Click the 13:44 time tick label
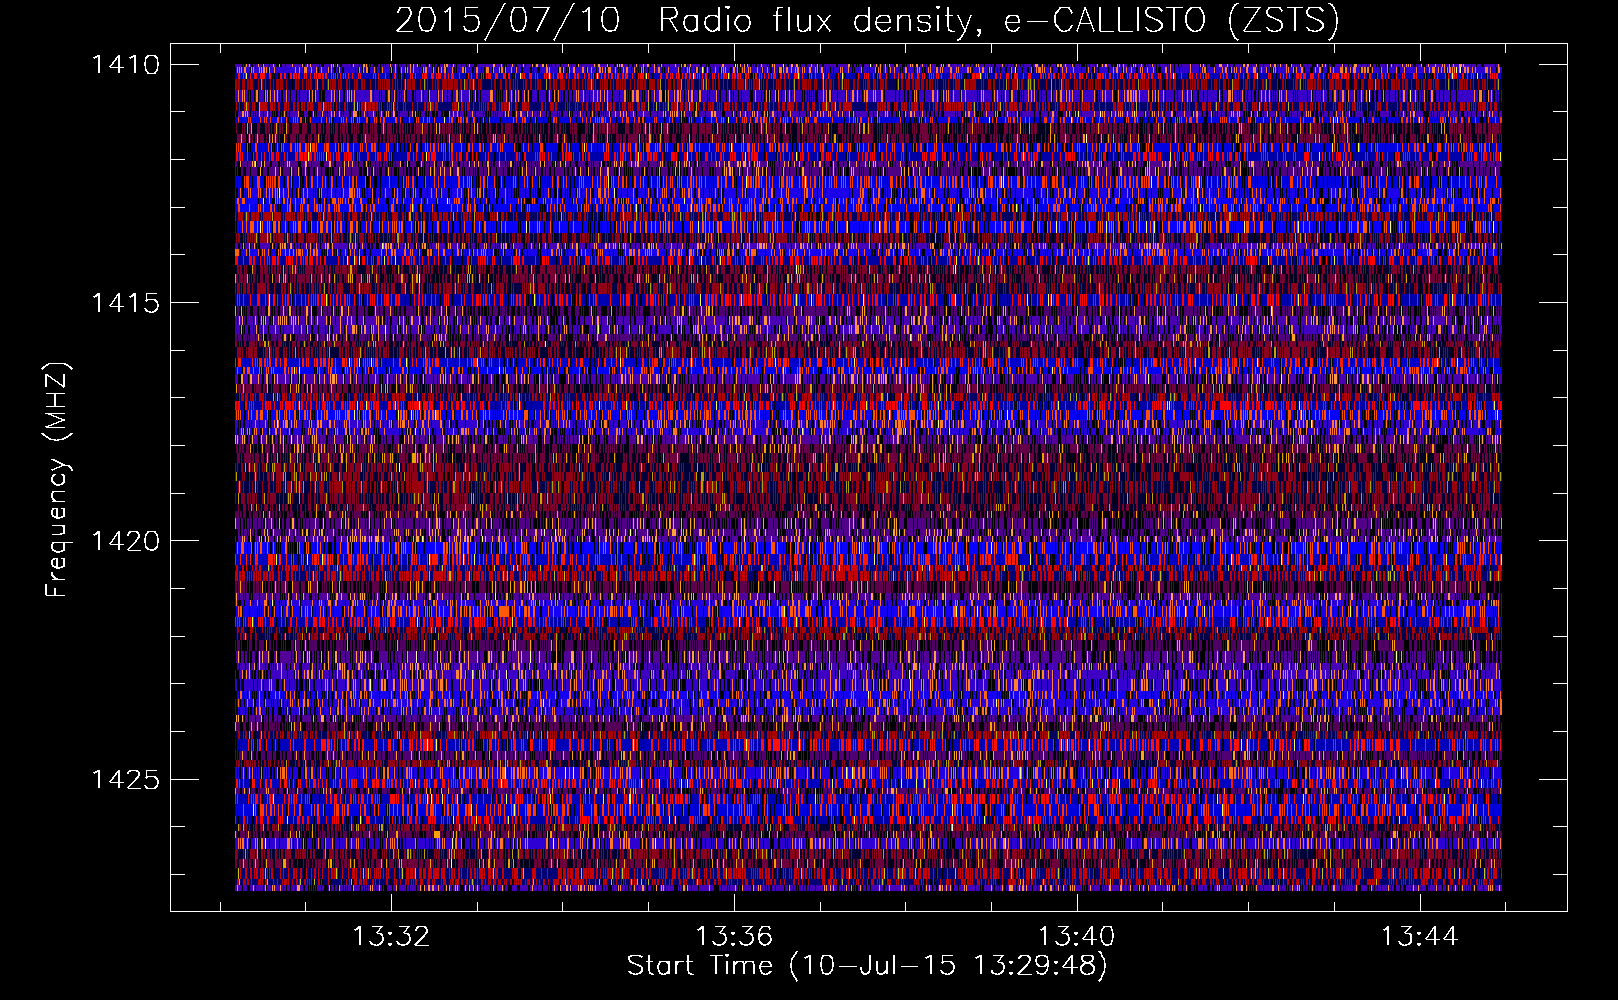This screenshot has height=1000, width=1618. 1420,937
